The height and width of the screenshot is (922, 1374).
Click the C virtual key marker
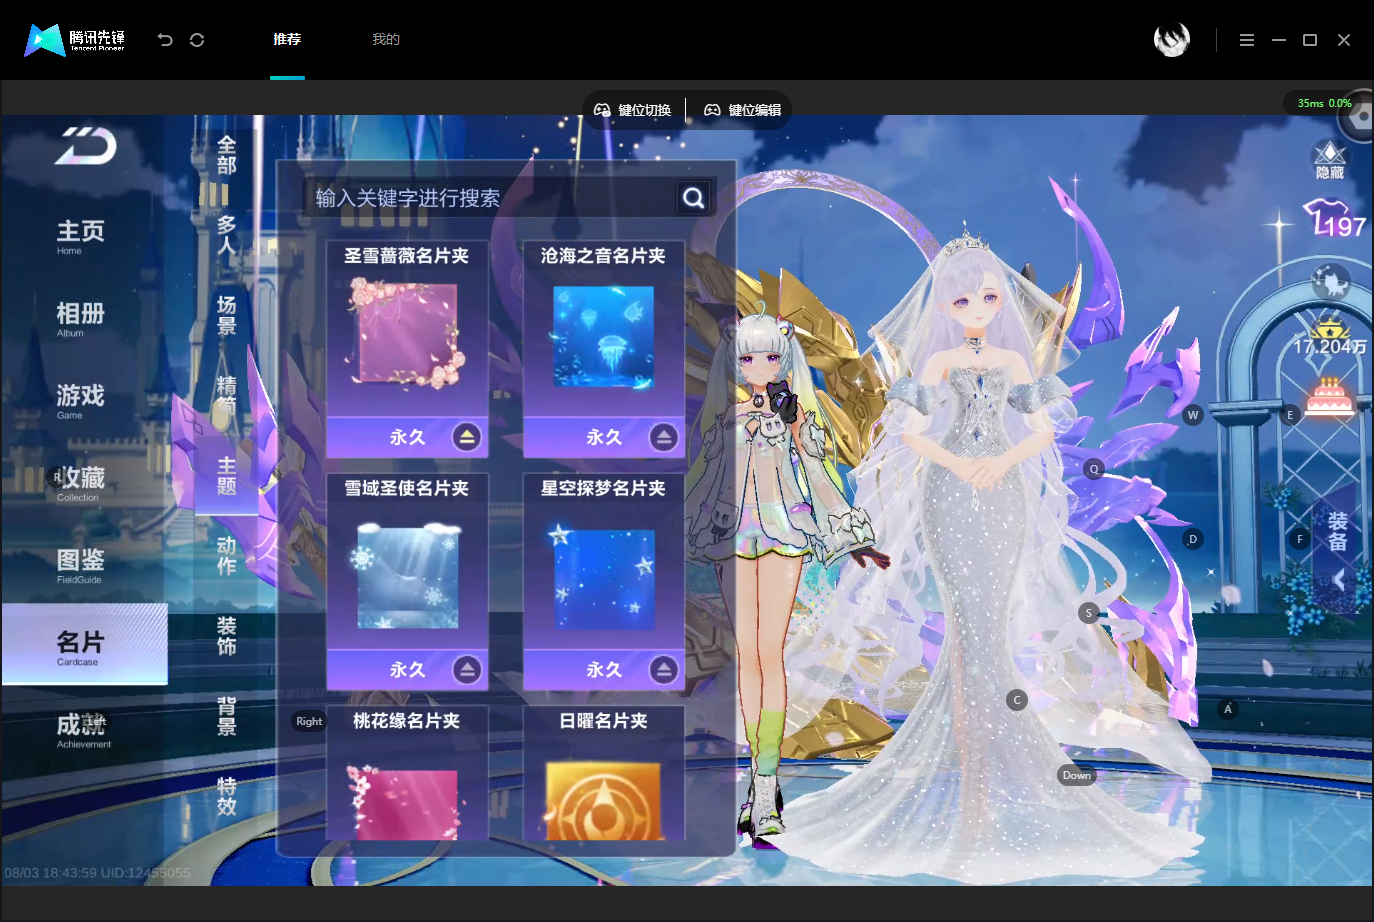tap(1017, 700)
